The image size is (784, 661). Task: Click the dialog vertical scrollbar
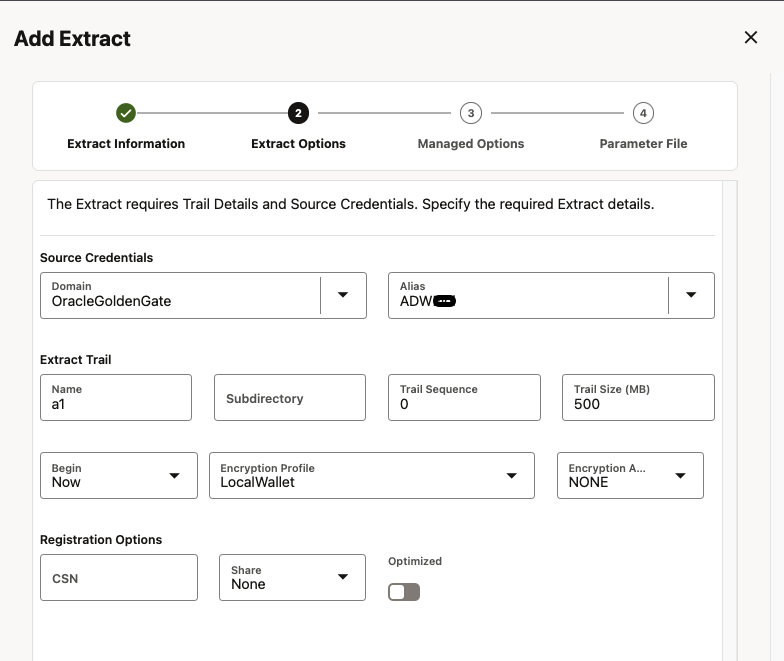coord(730,420)
